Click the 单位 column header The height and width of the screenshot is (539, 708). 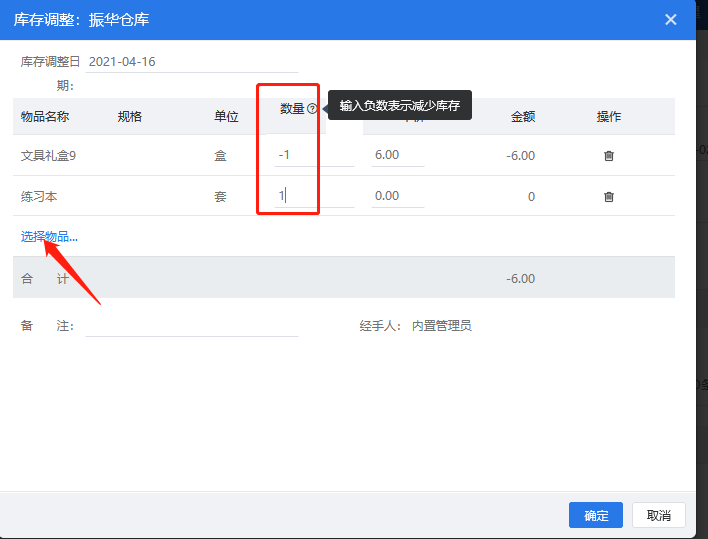coord(226,117)
